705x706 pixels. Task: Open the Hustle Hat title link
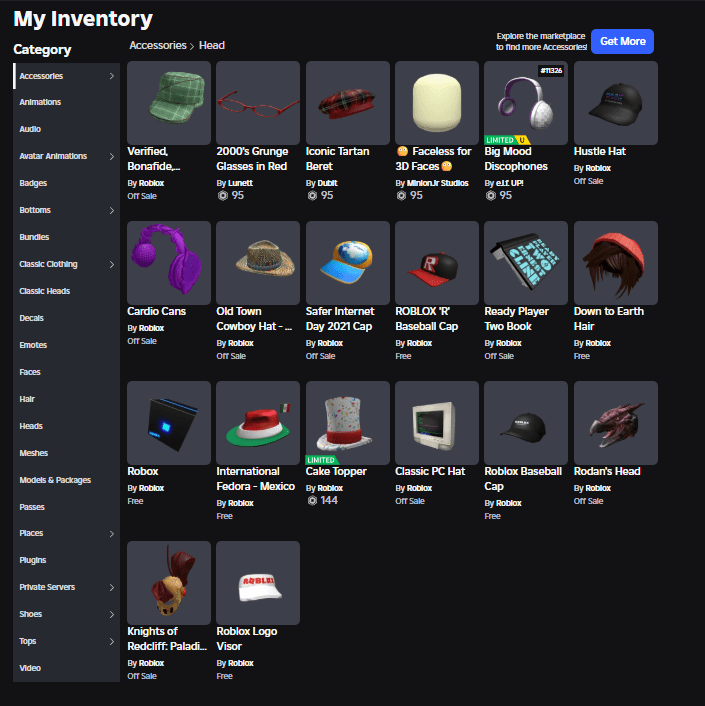pos(600,151)
